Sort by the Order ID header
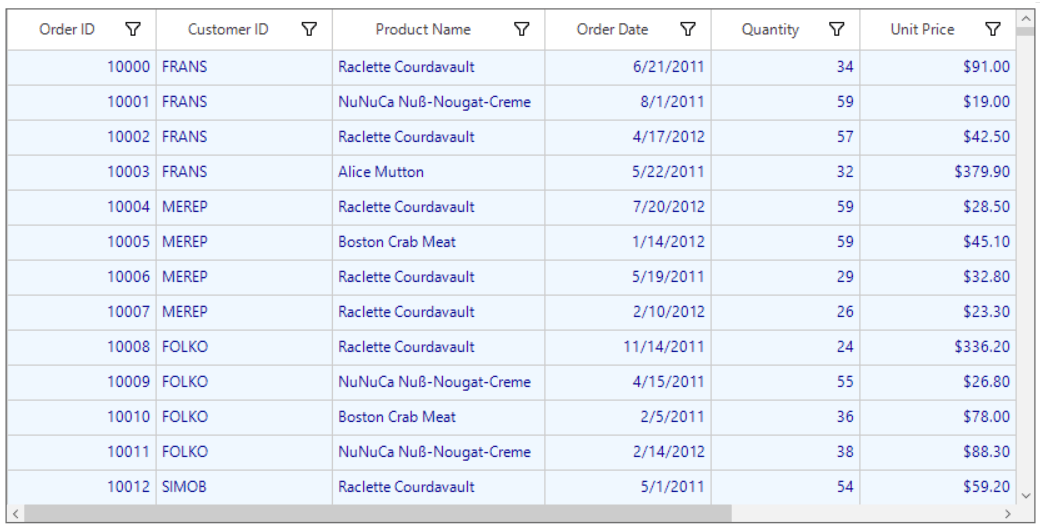This screenshot has width=1040, height=530. (67, 29)
